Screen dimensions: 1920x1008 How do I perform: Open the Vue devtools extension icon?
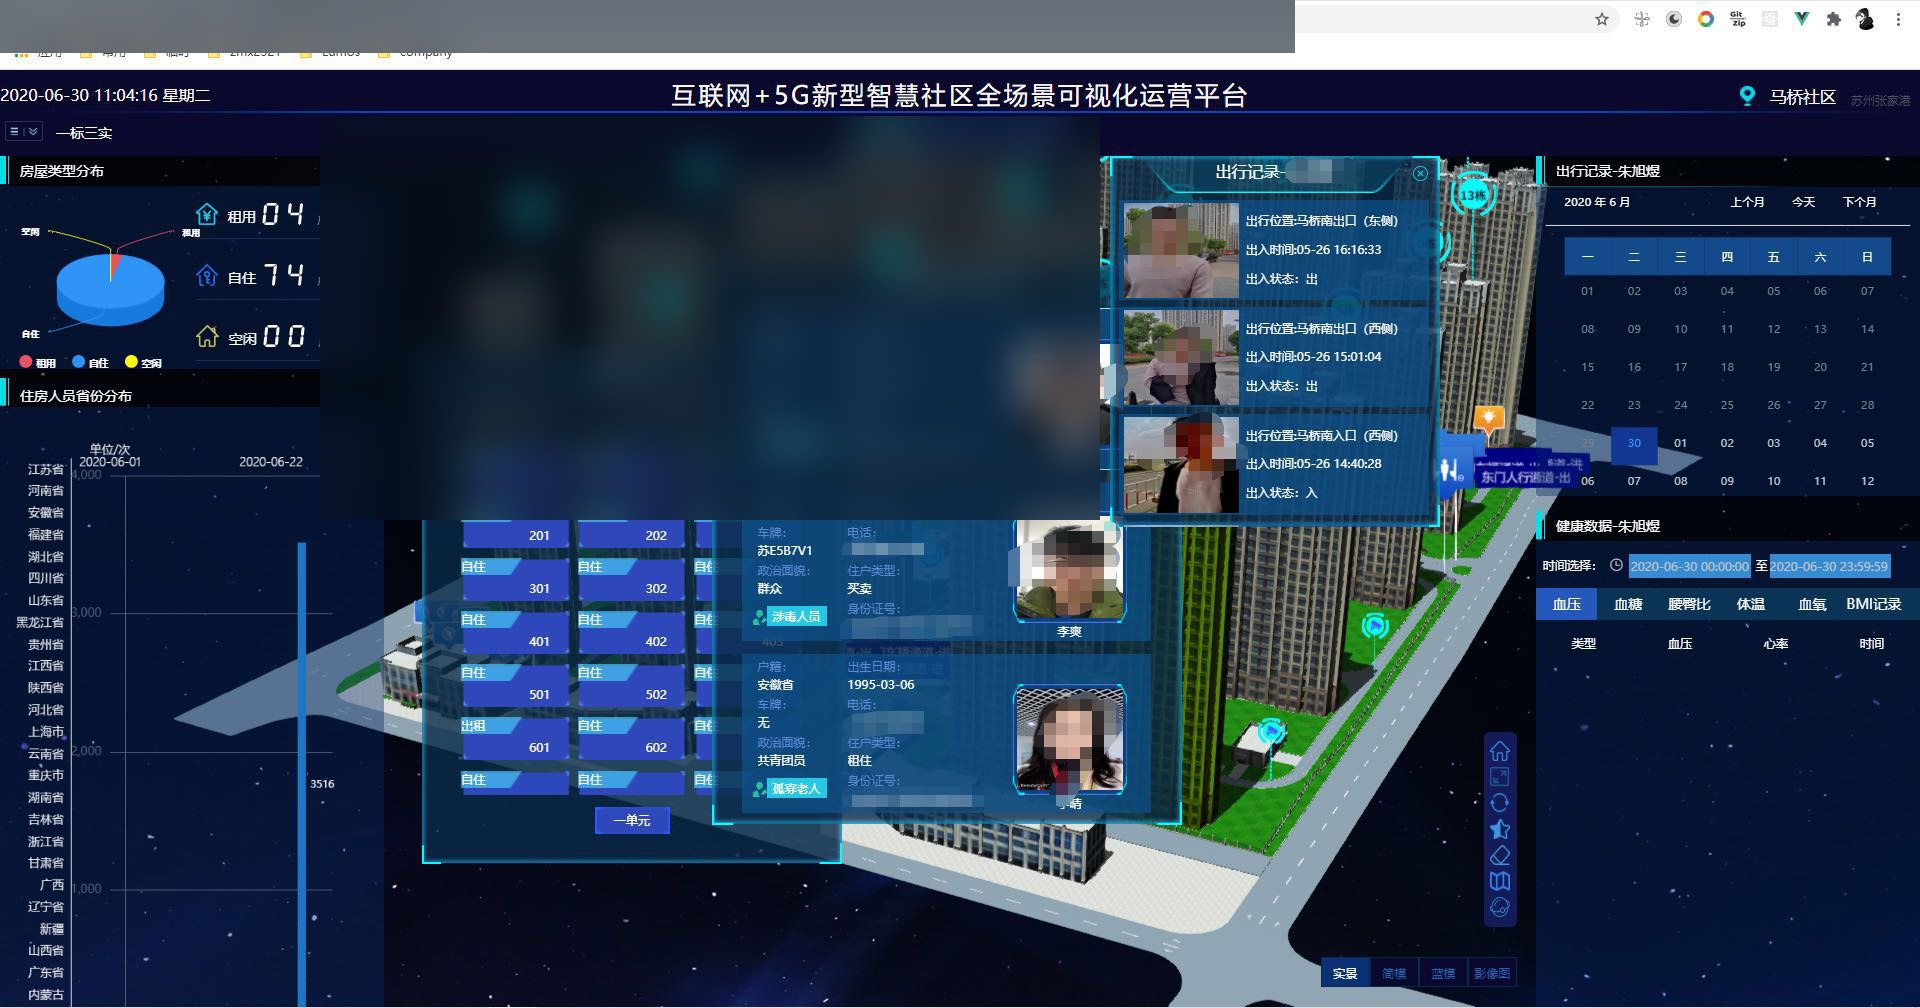coord(1801,19)
